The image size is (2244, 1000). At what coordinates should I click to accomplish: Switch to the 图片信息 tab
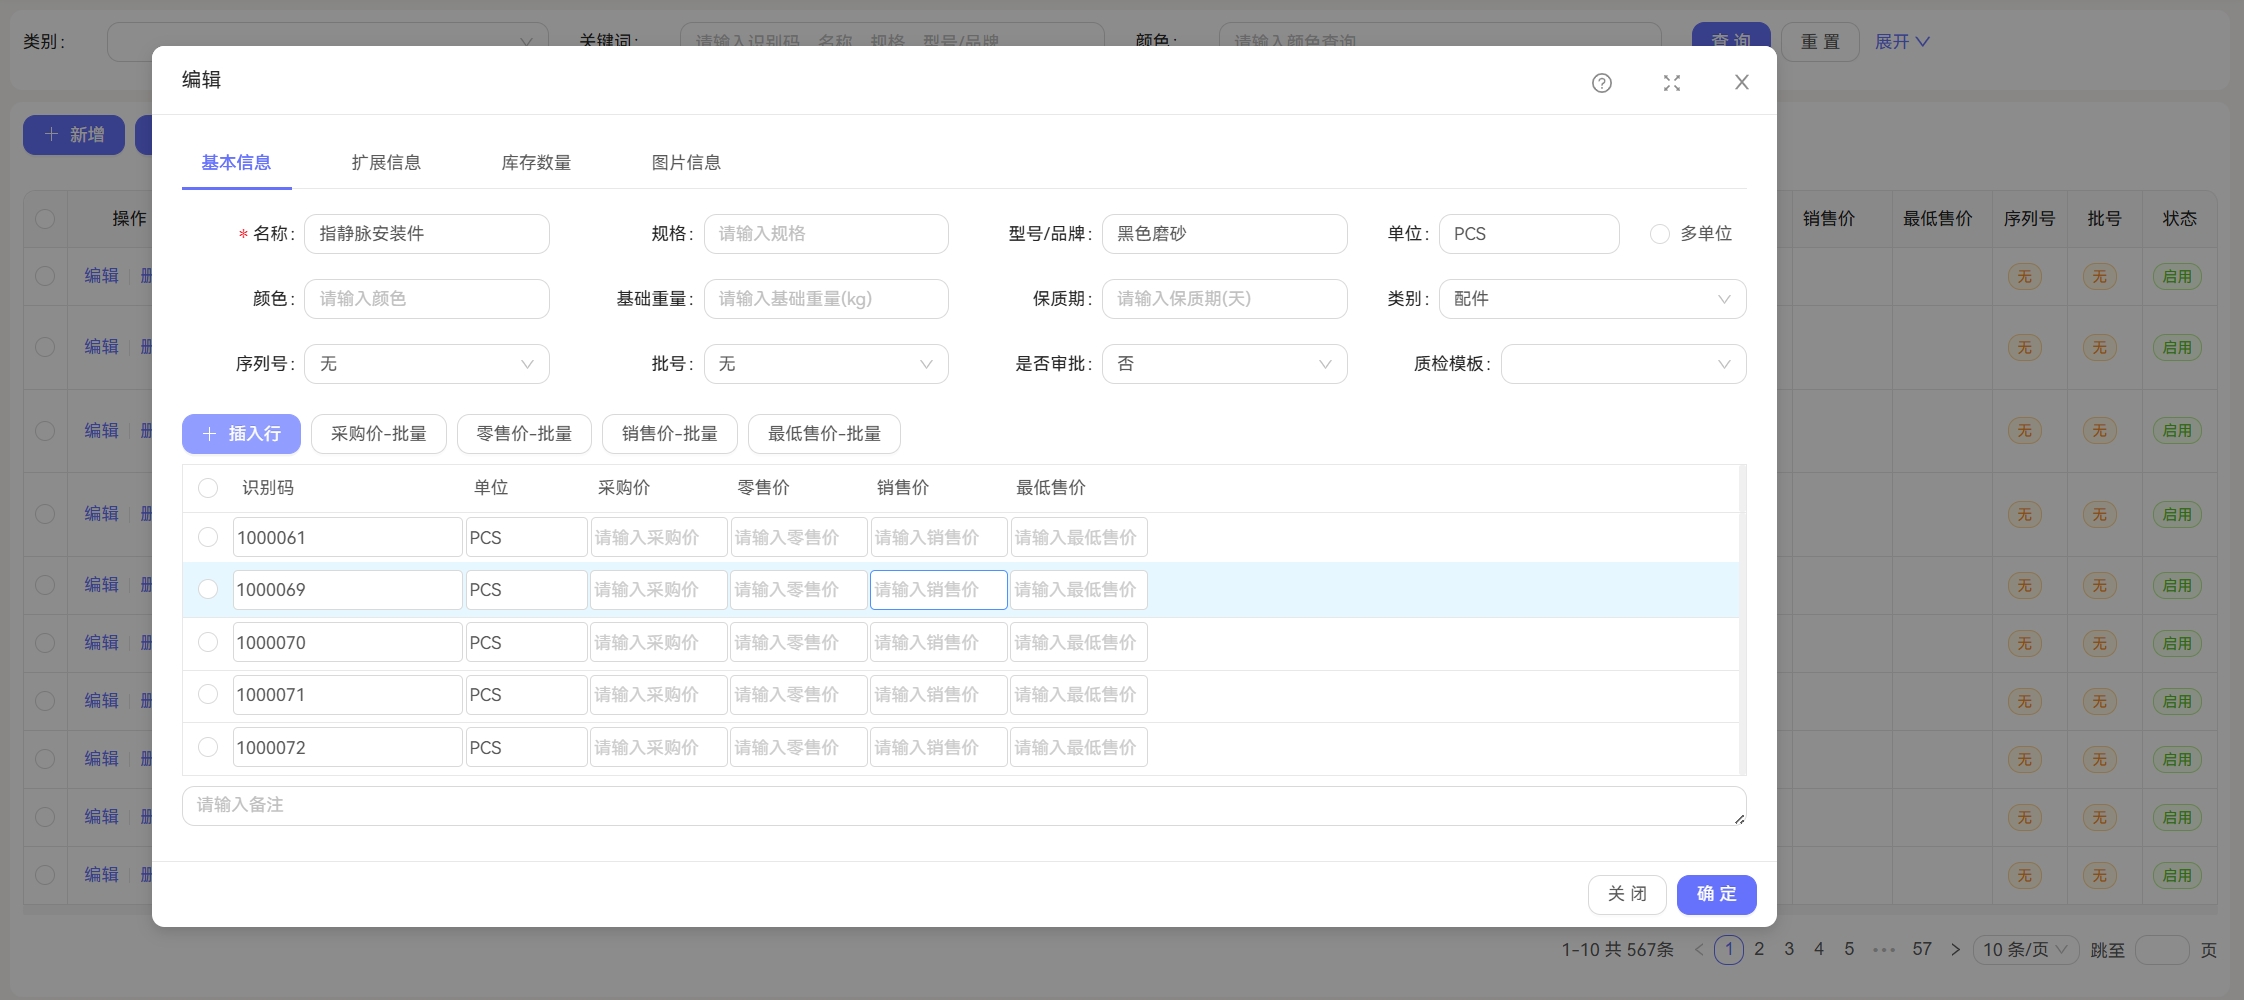(688, 162)
